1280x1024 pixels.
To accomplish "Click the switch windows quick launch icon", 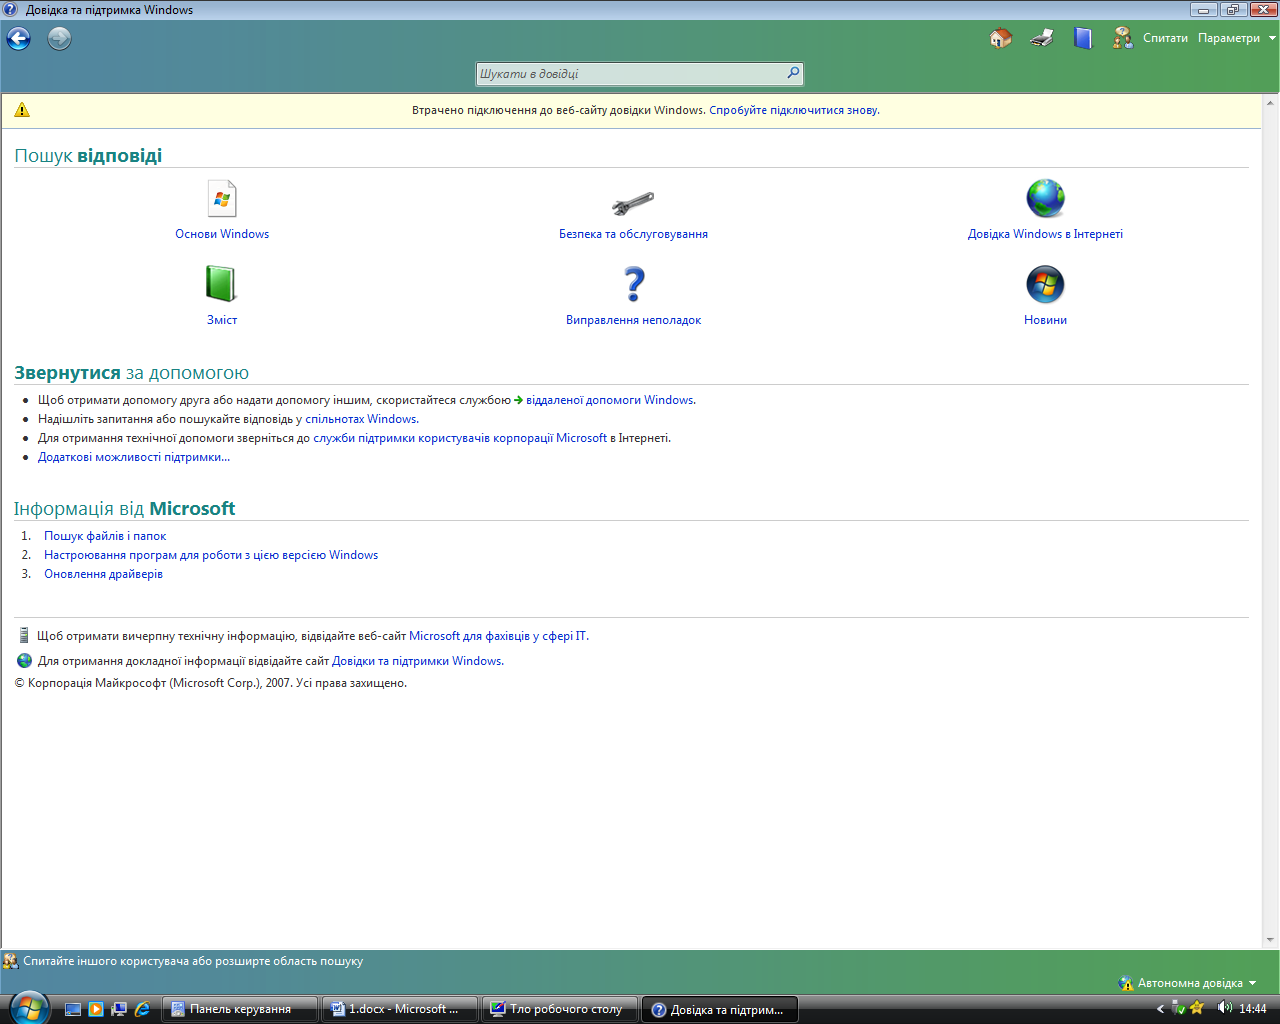I will tap(119, 1009).
